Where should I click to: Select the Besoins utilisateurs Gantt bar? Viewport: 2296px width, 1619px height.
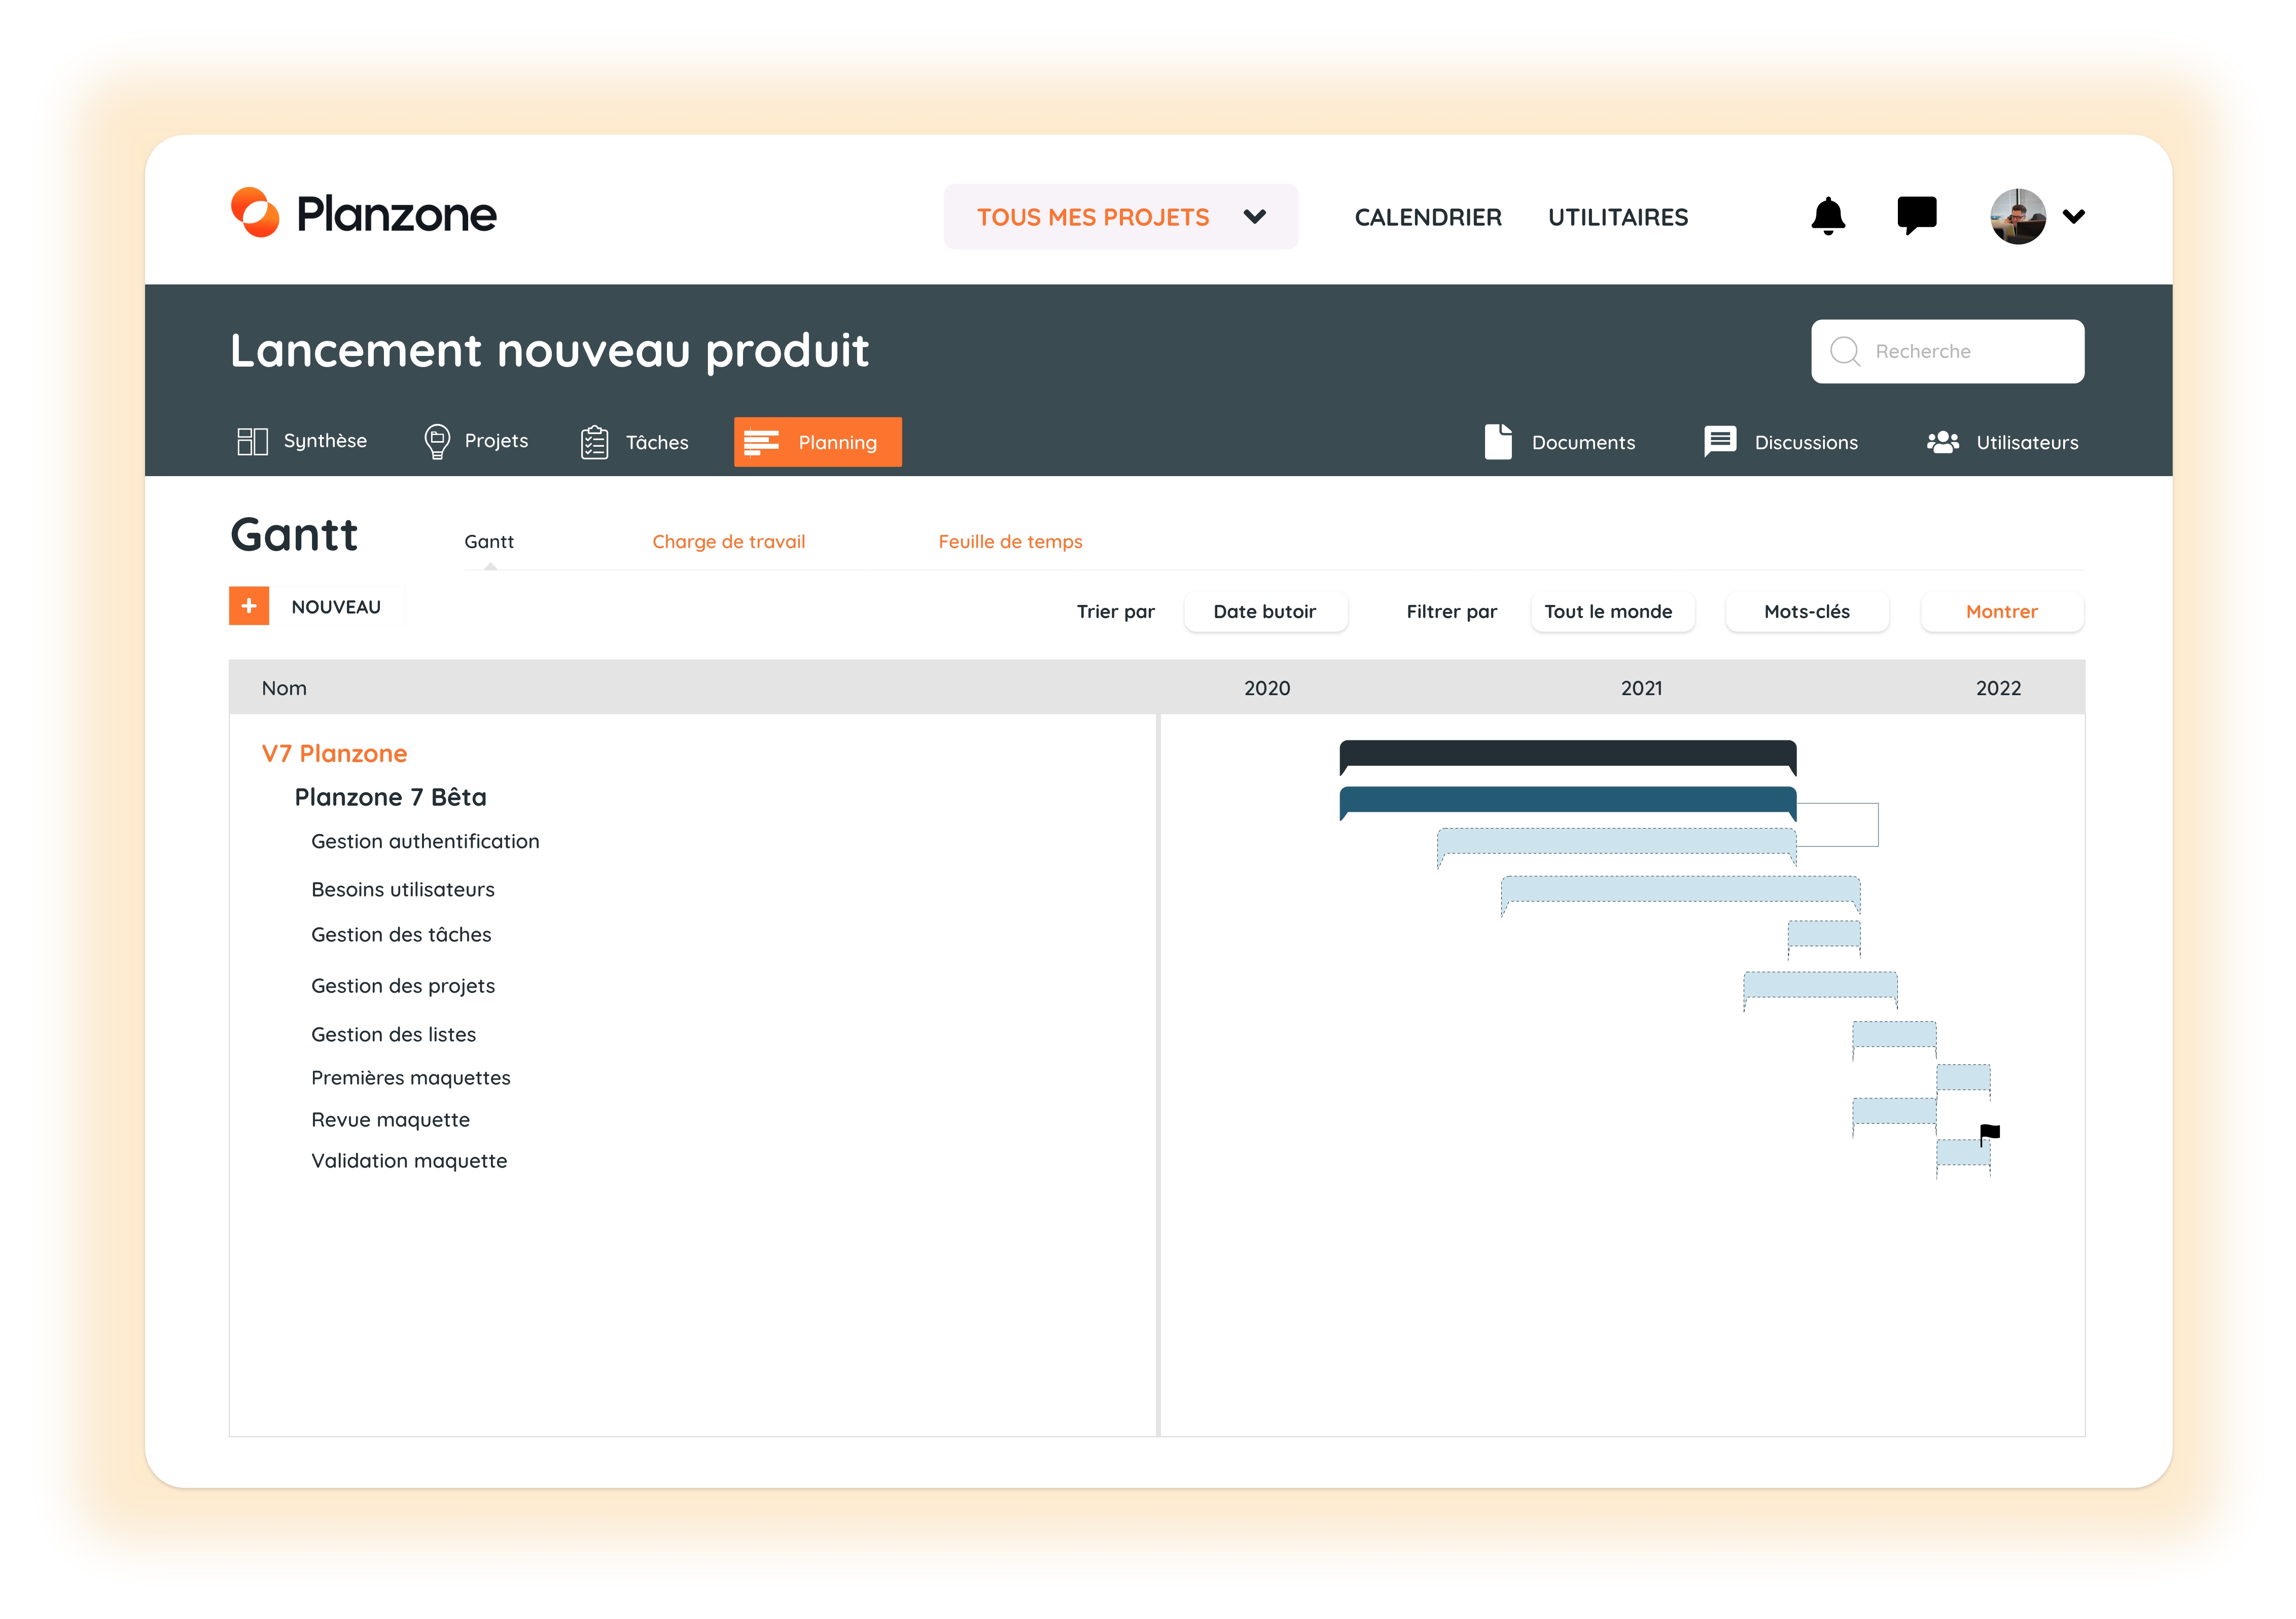click(x=1680, y=889)
